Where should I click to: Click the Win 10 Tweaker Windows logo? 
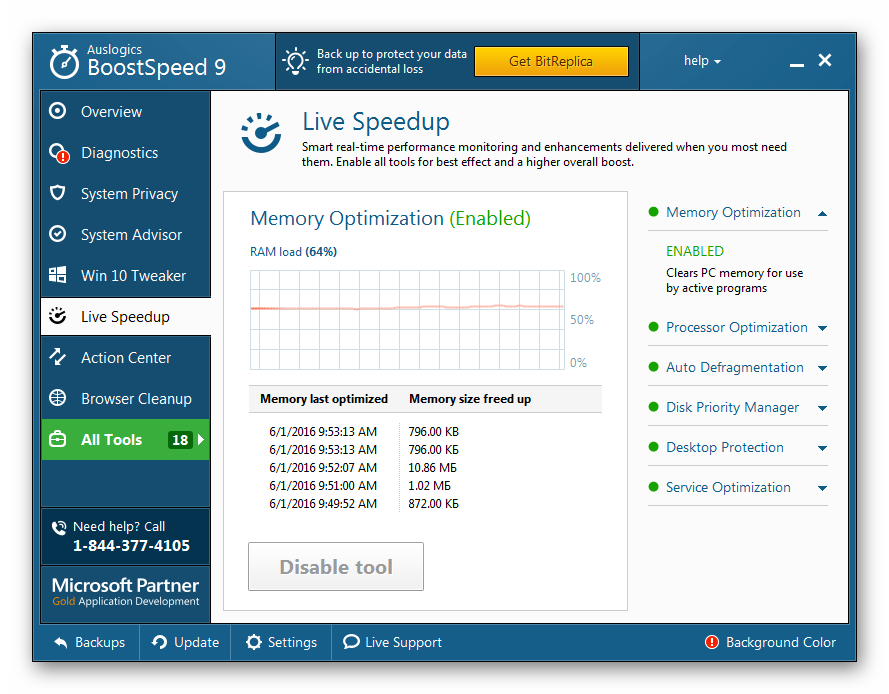58,275
